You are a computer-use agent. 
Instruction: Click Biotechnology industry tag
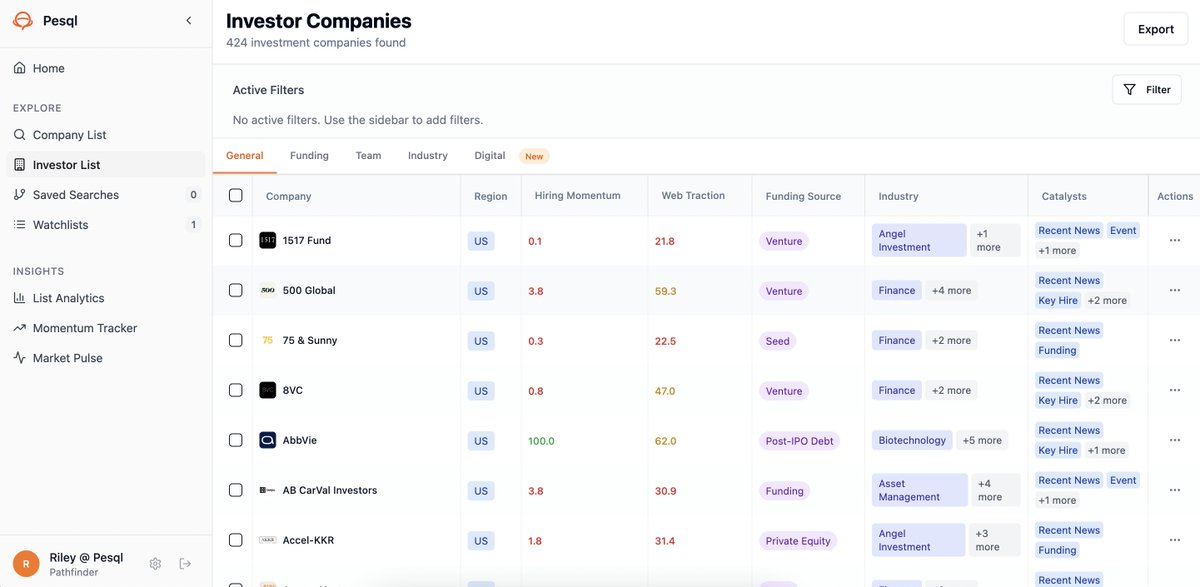click(x=912, y=440)
